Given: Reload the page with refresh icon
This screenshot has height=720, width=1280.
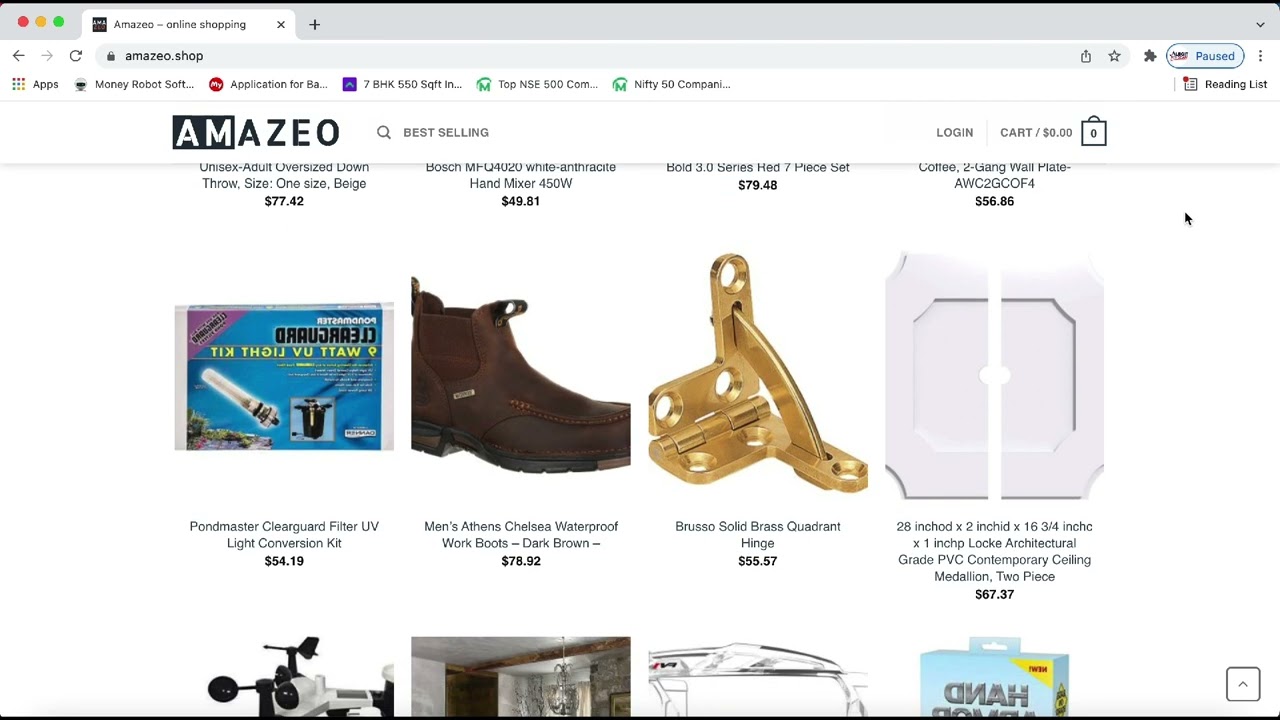Looking at the screenshot, I should pyautogui.click(x=75, y=56).
